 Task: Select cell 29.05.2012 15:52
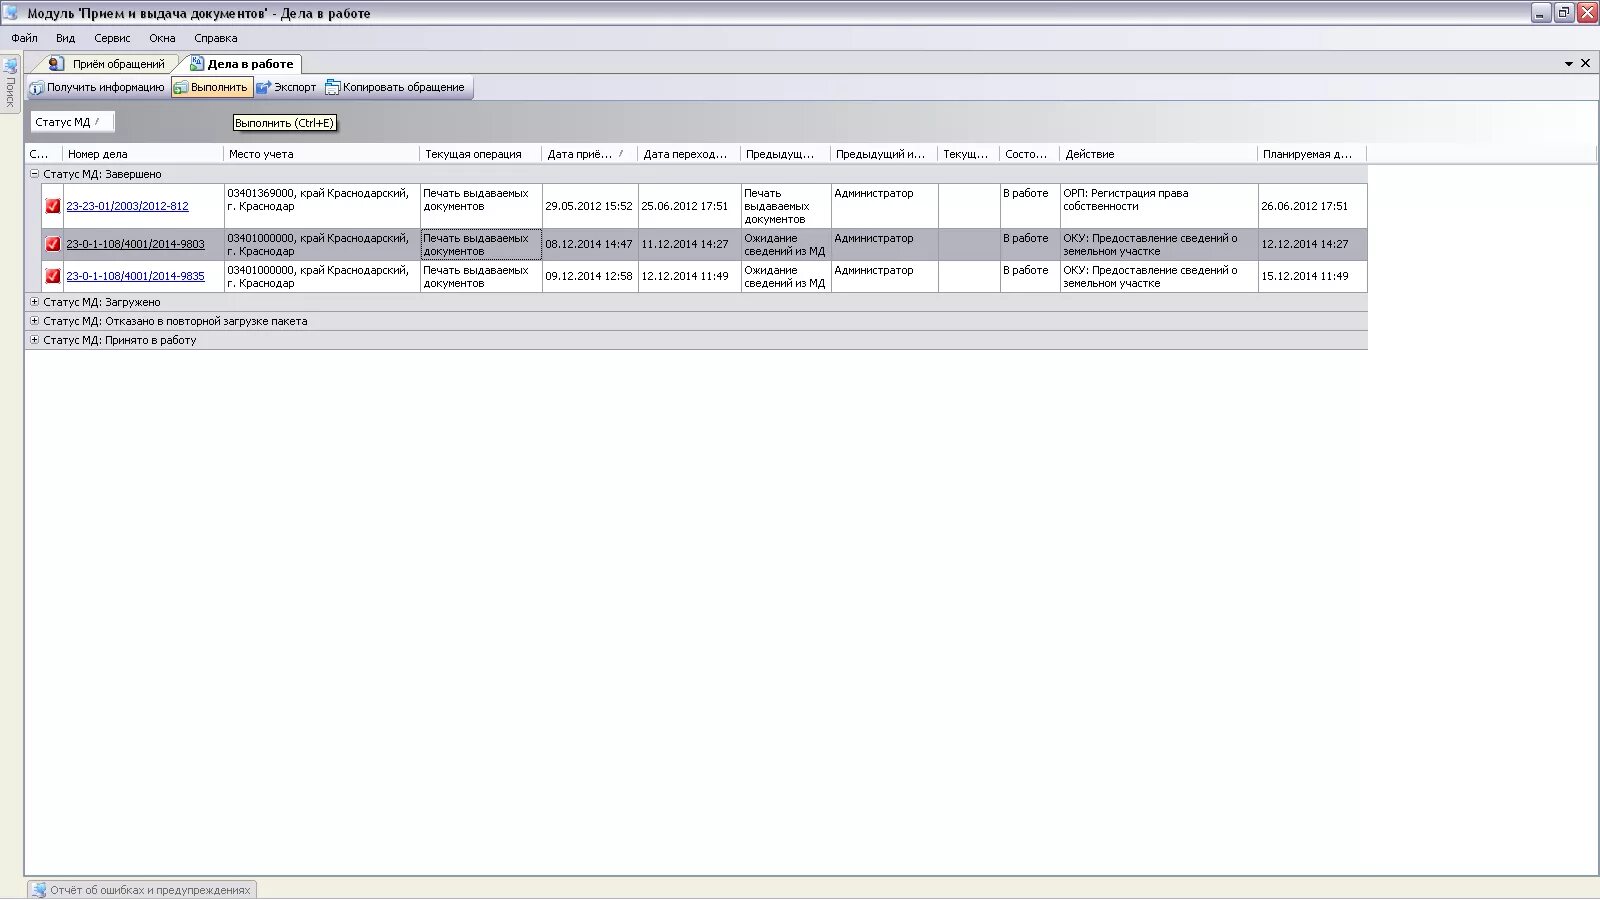590,206
